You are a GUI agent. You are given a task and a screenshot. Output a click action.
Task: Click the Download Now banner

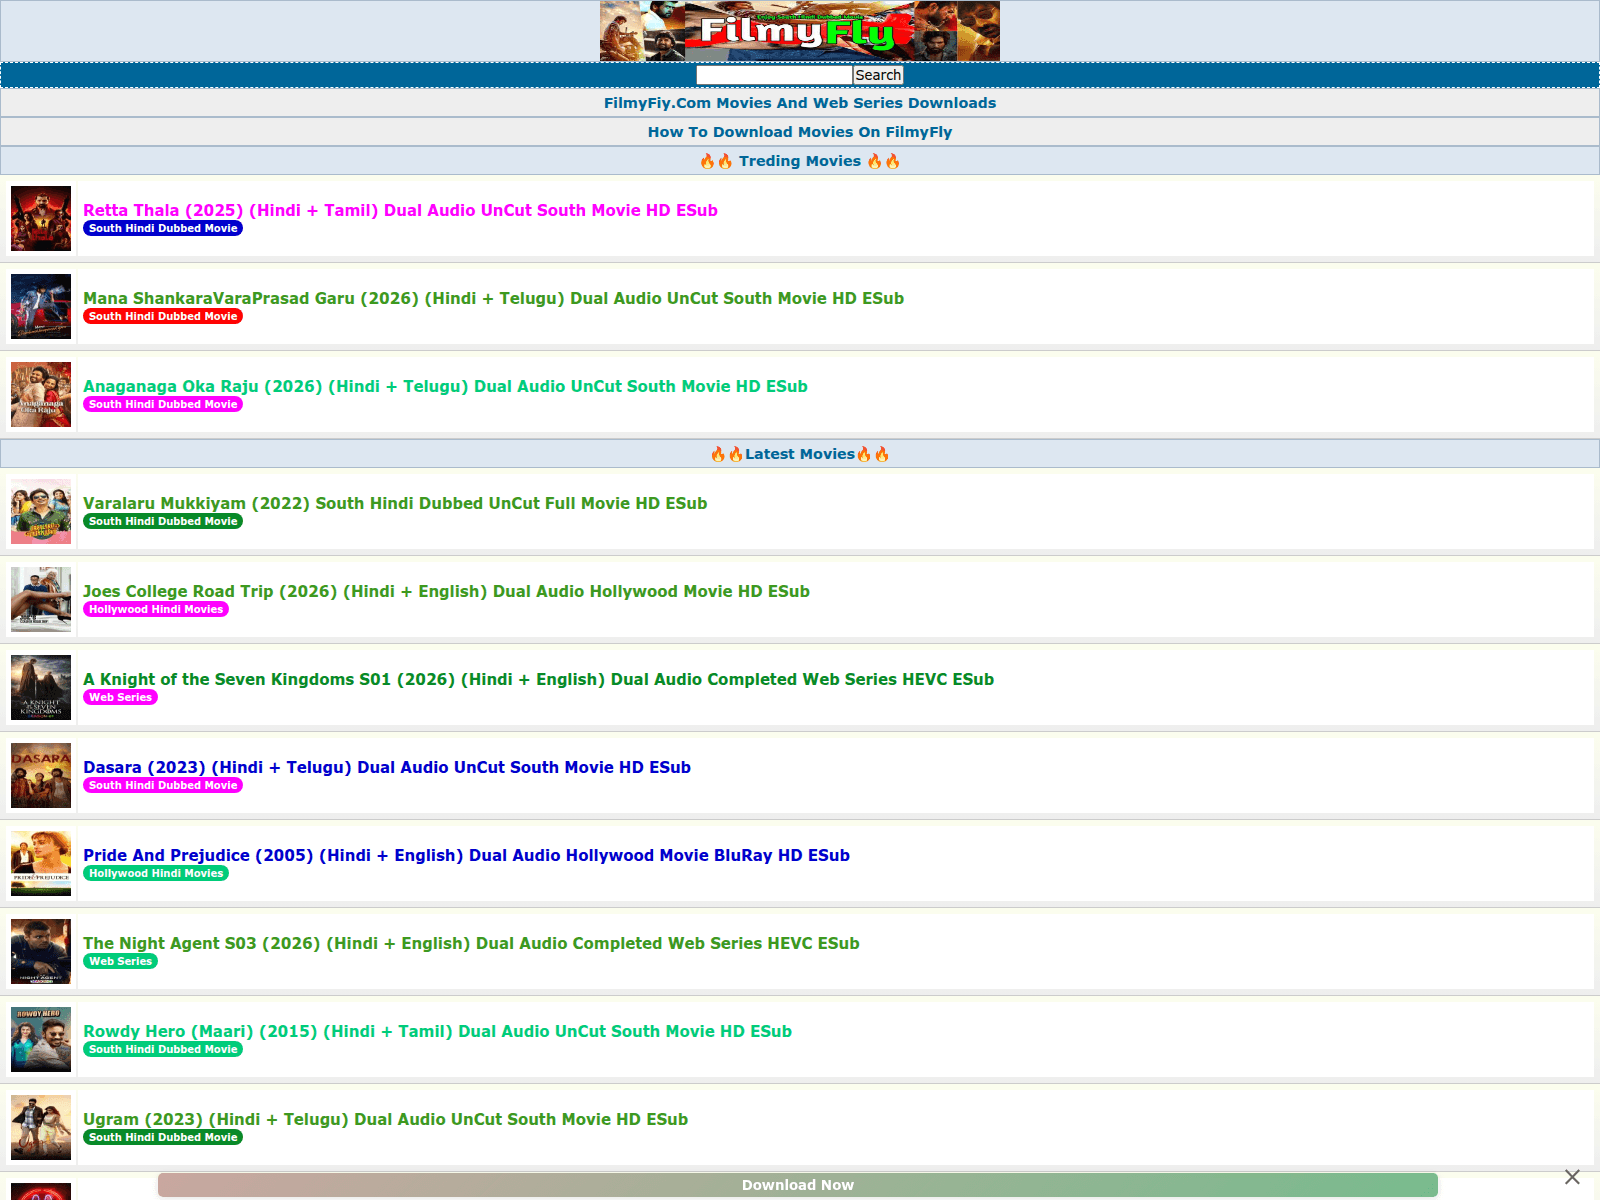point(797,1184)
